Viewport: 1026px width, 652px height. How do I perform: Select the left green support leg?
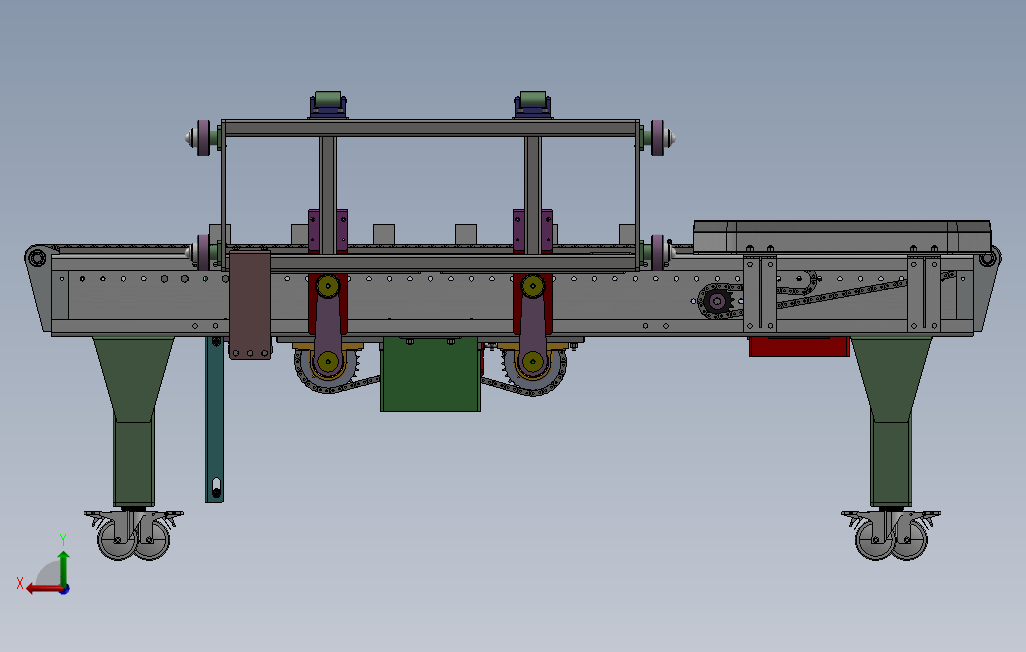click(x=134, y=422)
